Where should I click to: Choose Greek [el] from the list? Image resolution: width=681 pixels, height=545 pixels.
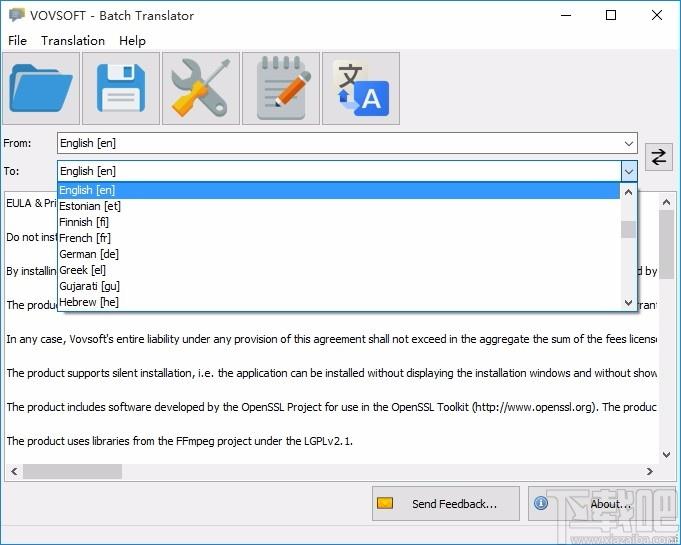tap(339, 270)
